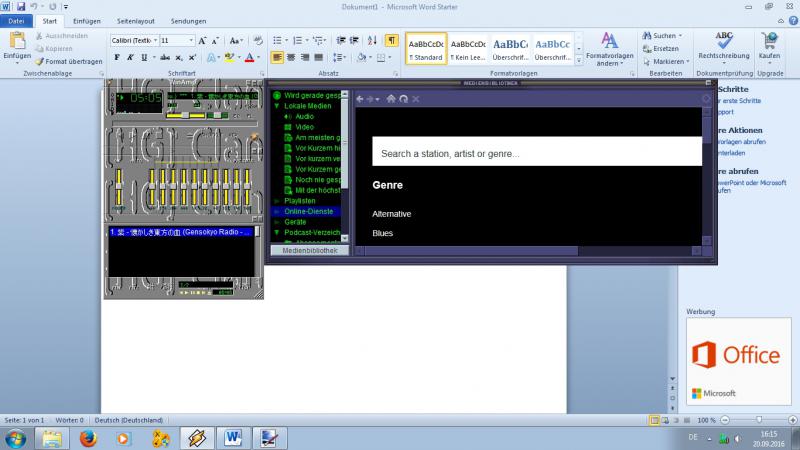Apply underline formatting (U) in Word
This screenshot has width=800, height=450.
(x=144, y=58)
